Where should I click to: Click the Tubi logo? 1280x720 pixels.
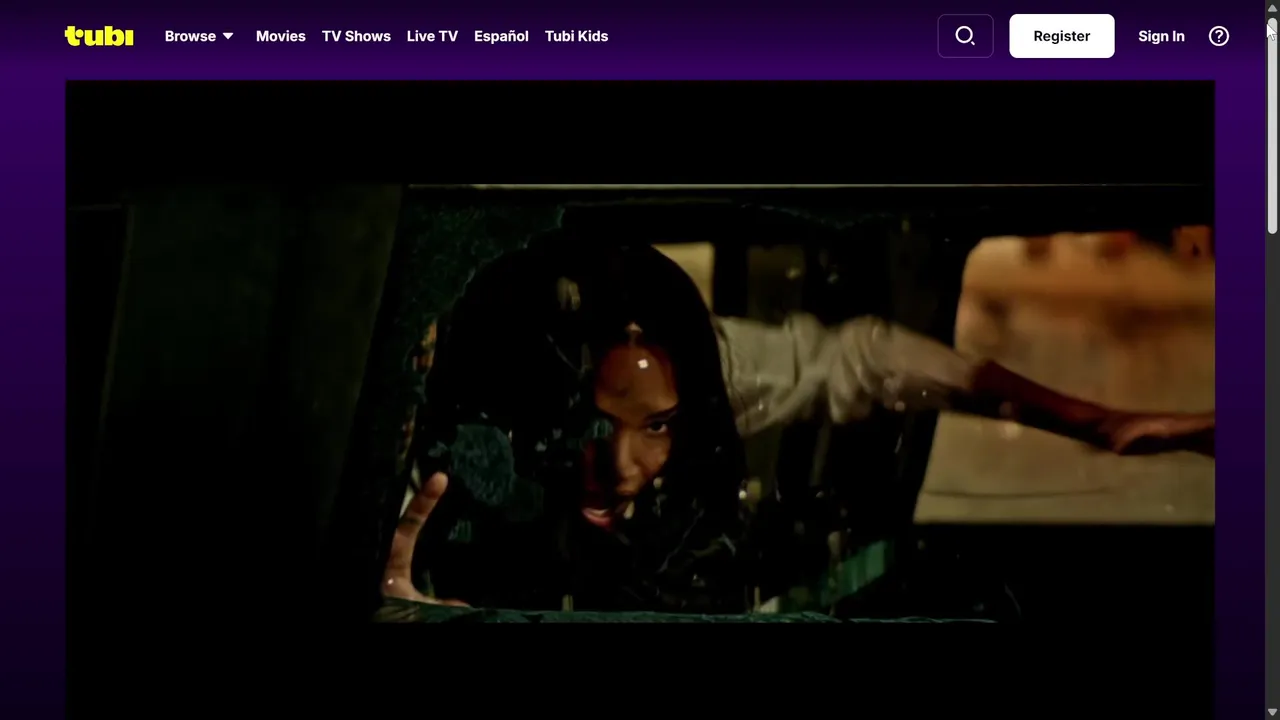[99, 36]
